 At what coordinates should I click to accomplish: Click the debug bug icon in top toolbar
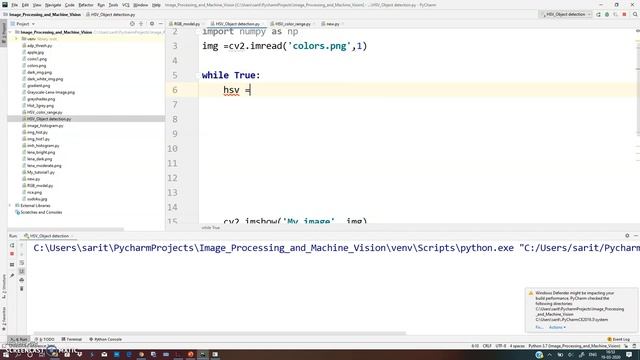[x=607, y=14]
